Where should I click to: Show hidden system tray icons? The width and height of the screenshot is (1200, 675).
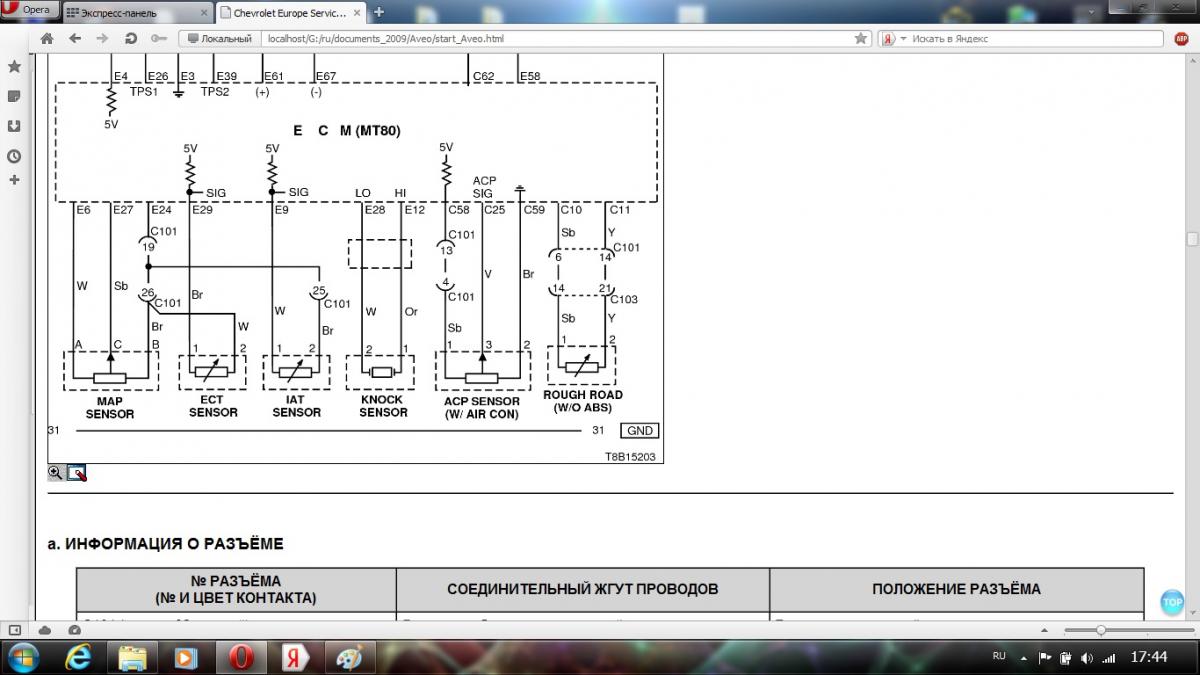point(1026,657)
